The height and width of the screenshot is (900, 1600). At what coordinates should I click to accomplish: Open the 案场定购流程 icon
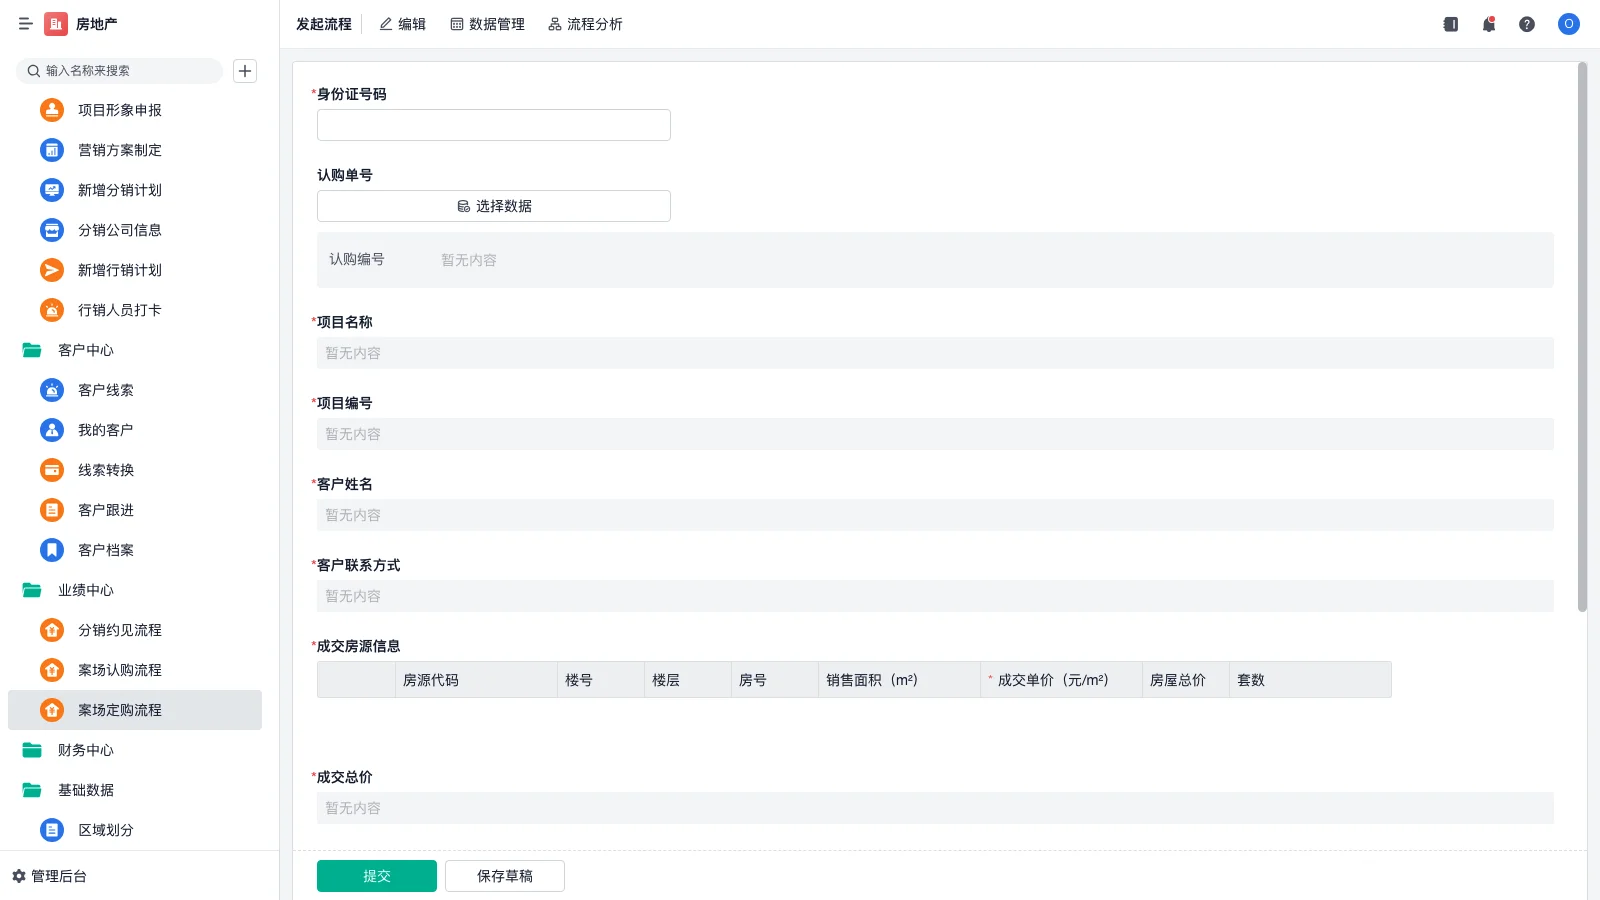coord(52,710)
